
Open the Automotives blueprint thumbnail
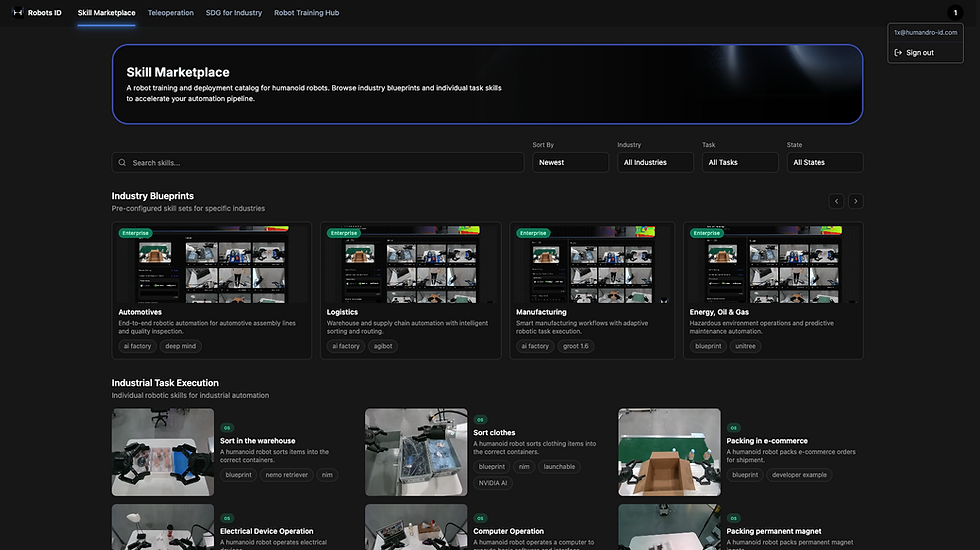212,265
